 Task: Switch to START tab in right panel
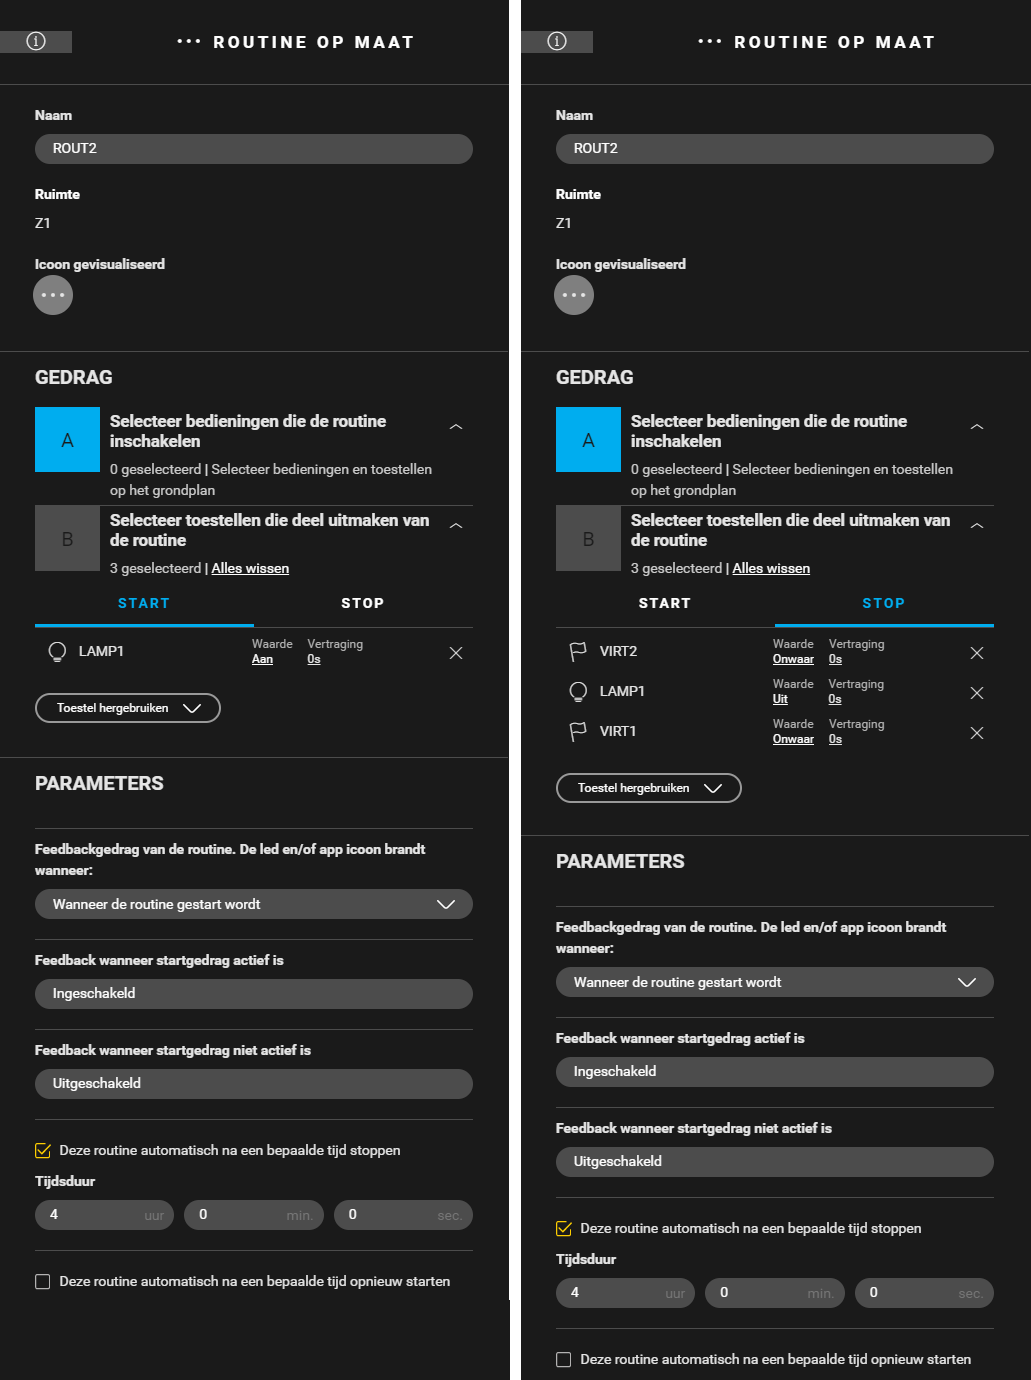point(665,603)
